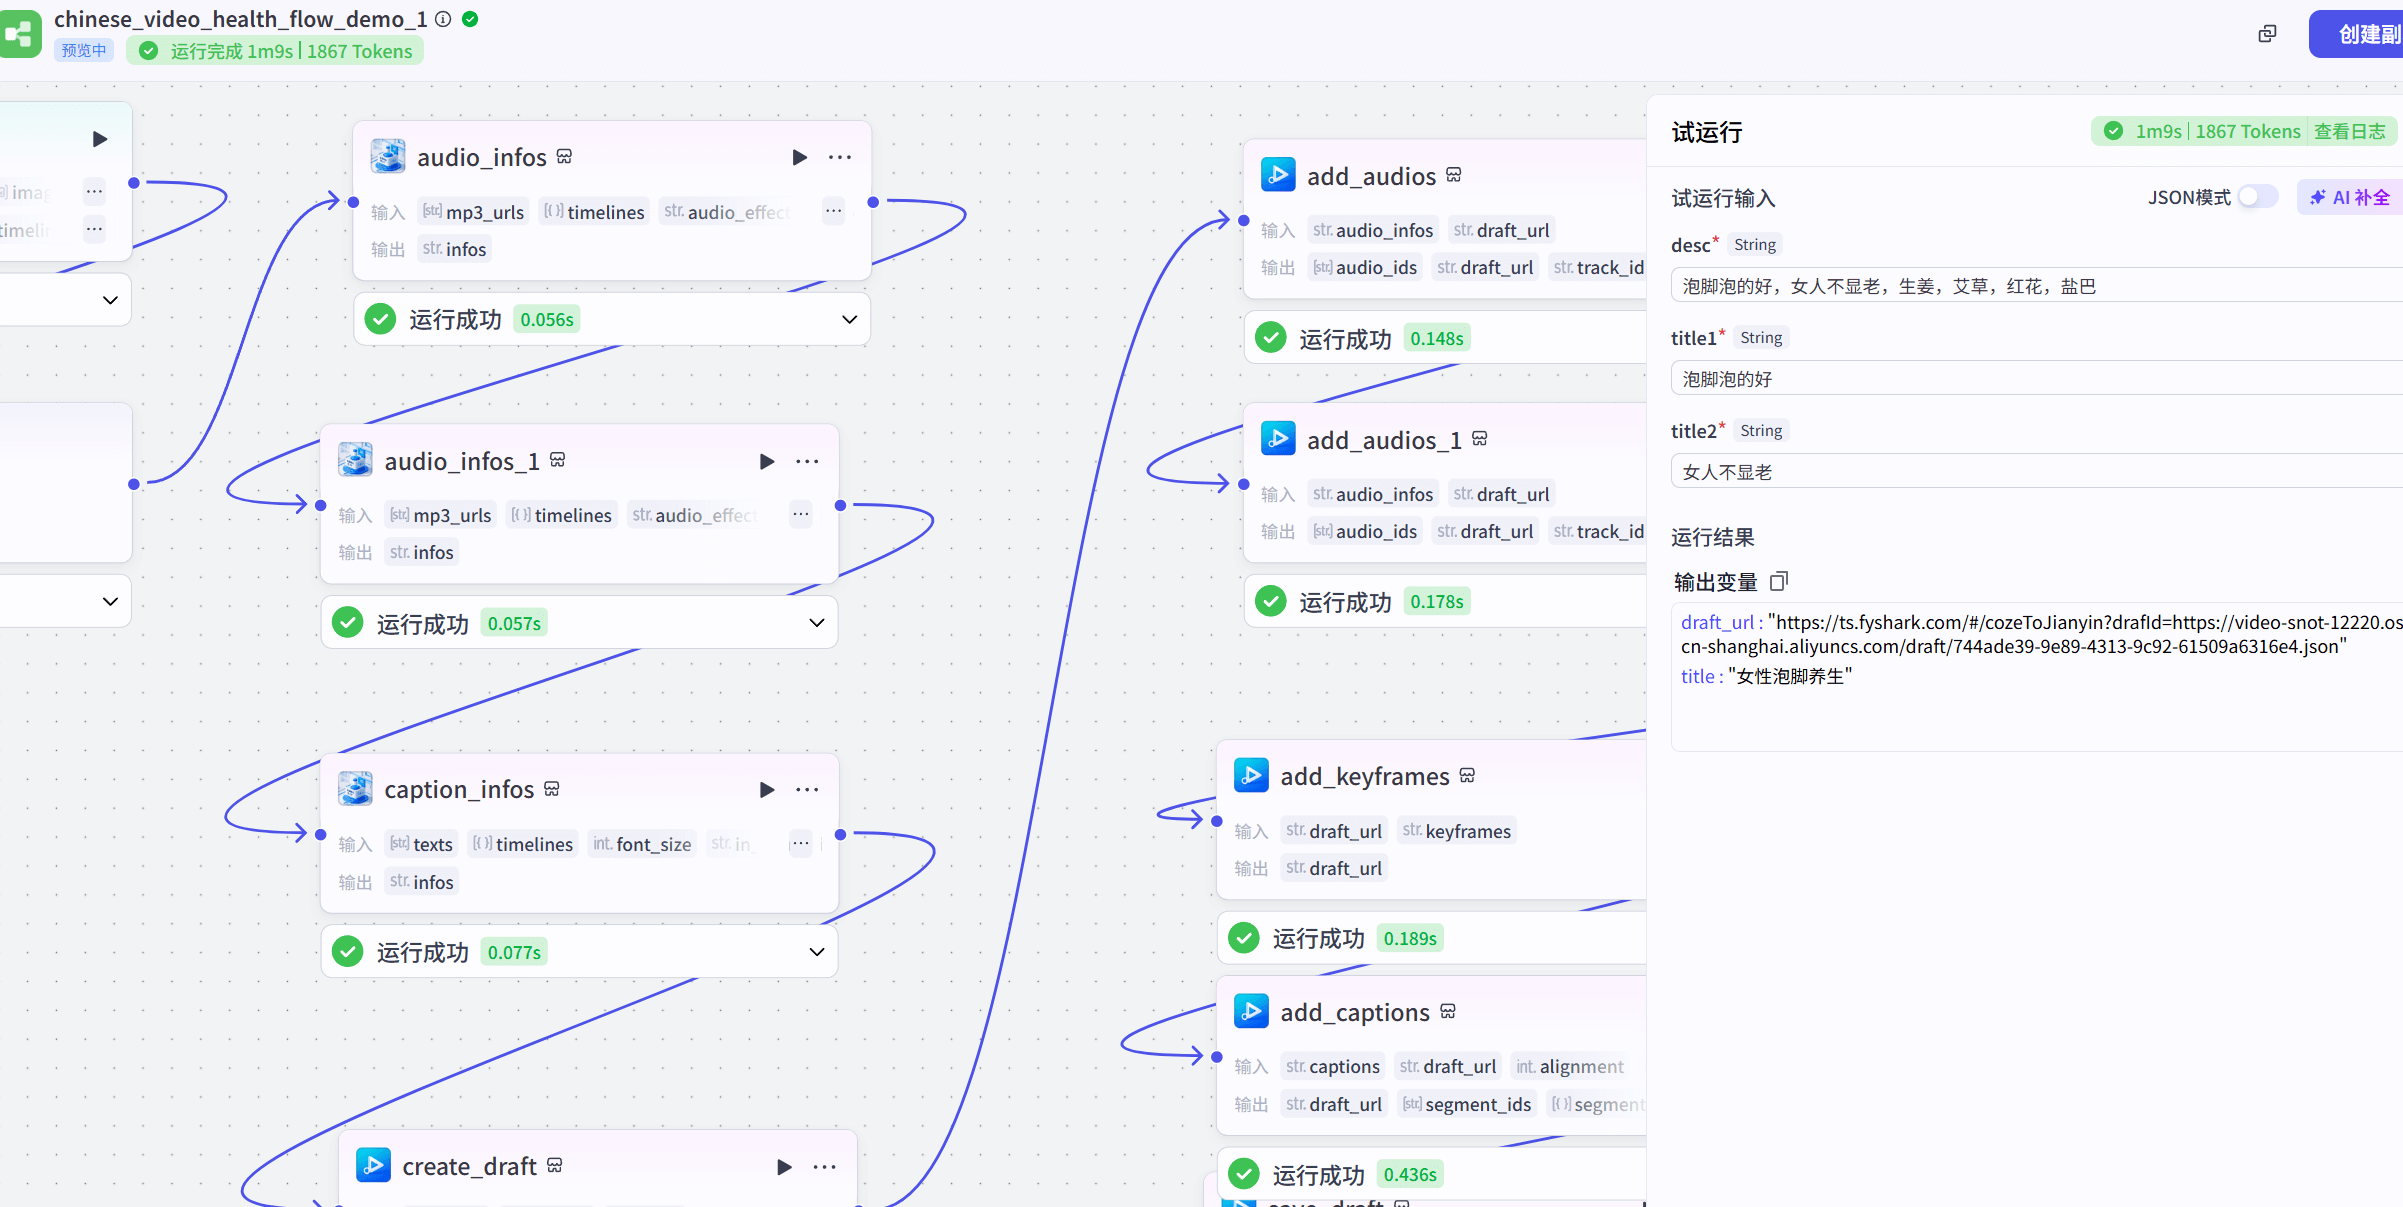This screenshot has height=1207, width=2403.
Task: Collapse the 运行成功 panel below caption_infos
Action: tap(815, 951)
